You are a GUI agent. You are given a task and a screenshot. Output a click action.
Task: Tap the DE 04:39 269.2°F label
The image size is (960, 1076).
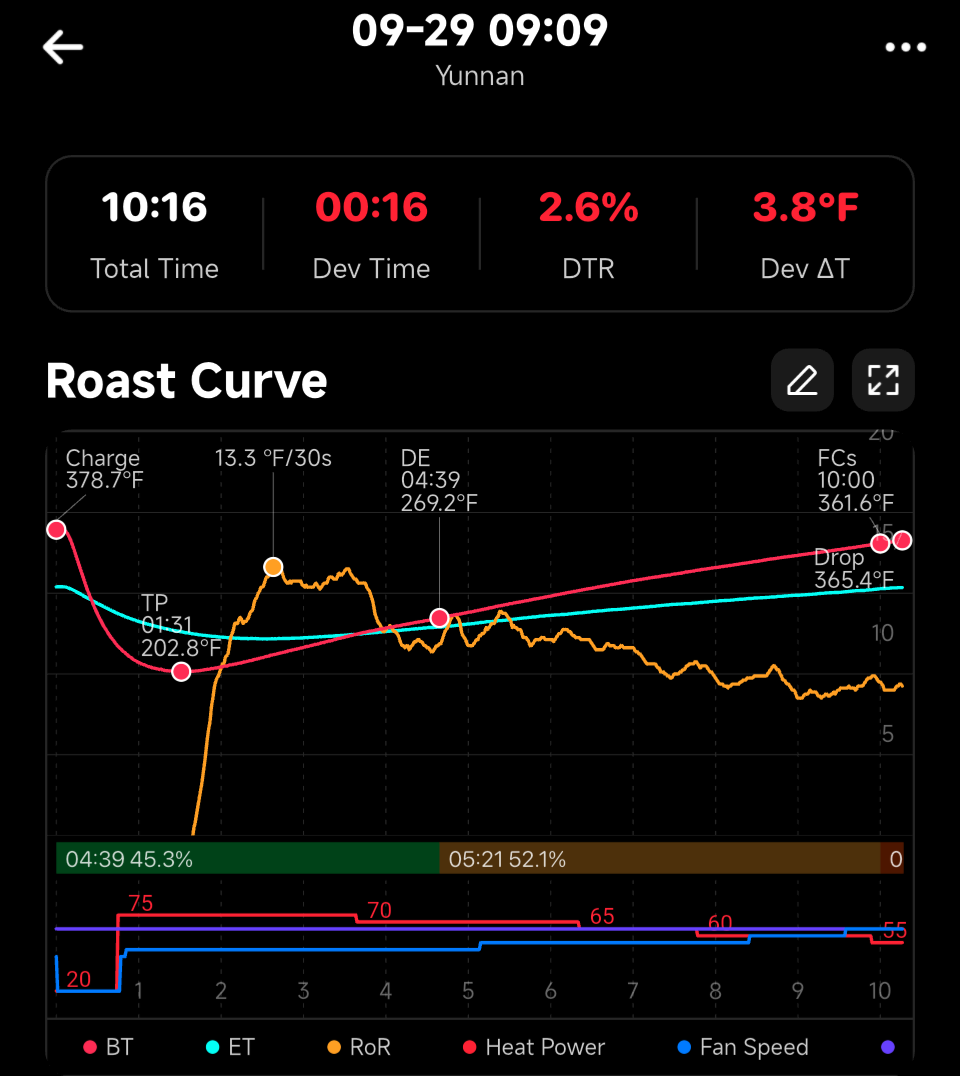(439, 480)
